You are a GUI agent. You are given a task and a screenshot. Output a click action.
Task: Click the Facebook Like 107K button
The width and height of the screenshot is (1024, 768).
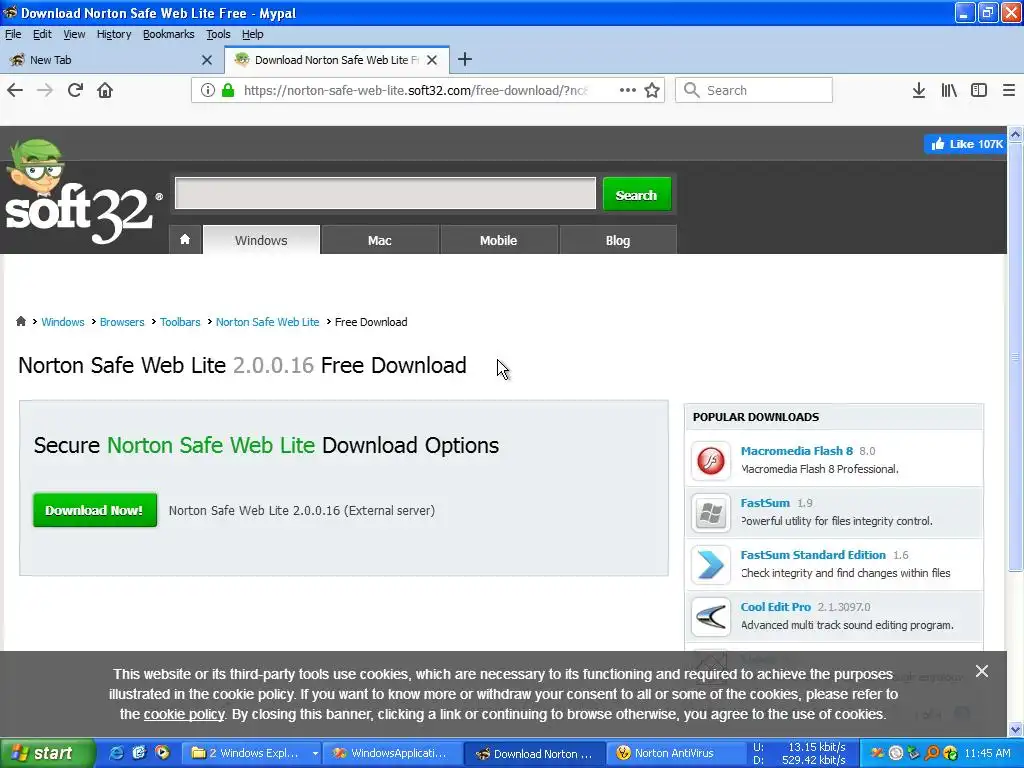pos(965,144)
